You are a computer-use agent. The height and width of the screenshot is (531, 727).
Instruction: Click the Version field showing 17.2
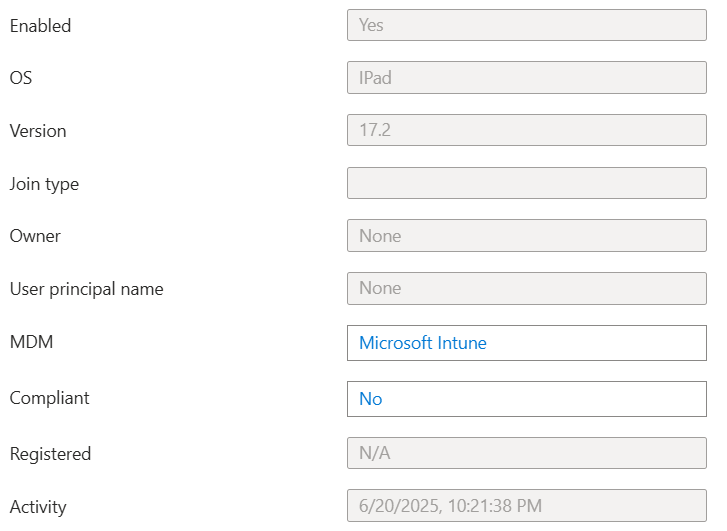coord(526,130)
